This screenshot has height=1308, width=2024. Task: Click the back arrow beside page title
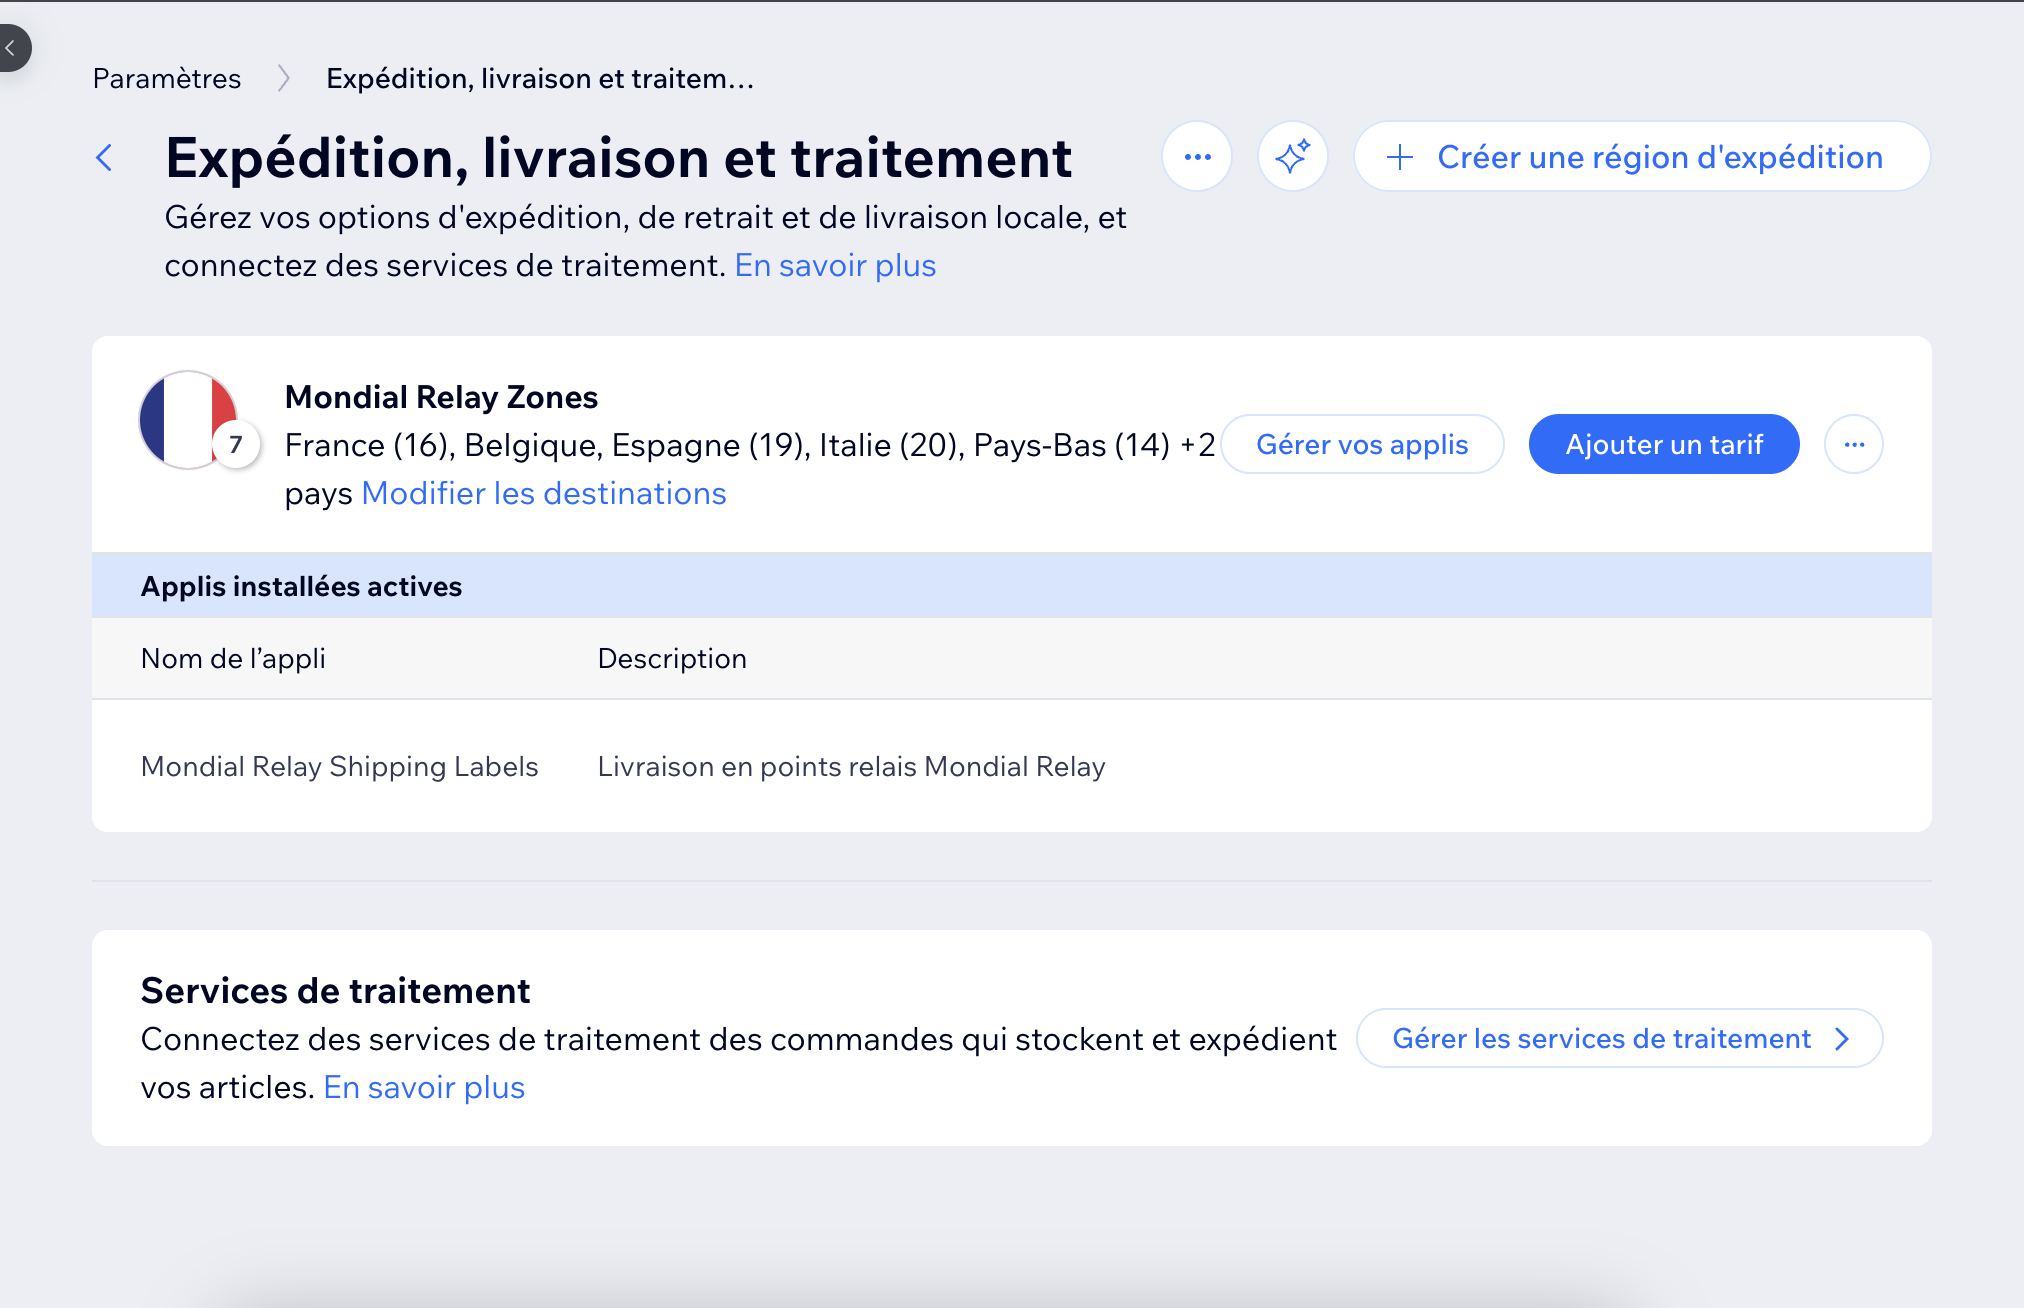click(104, 157)
